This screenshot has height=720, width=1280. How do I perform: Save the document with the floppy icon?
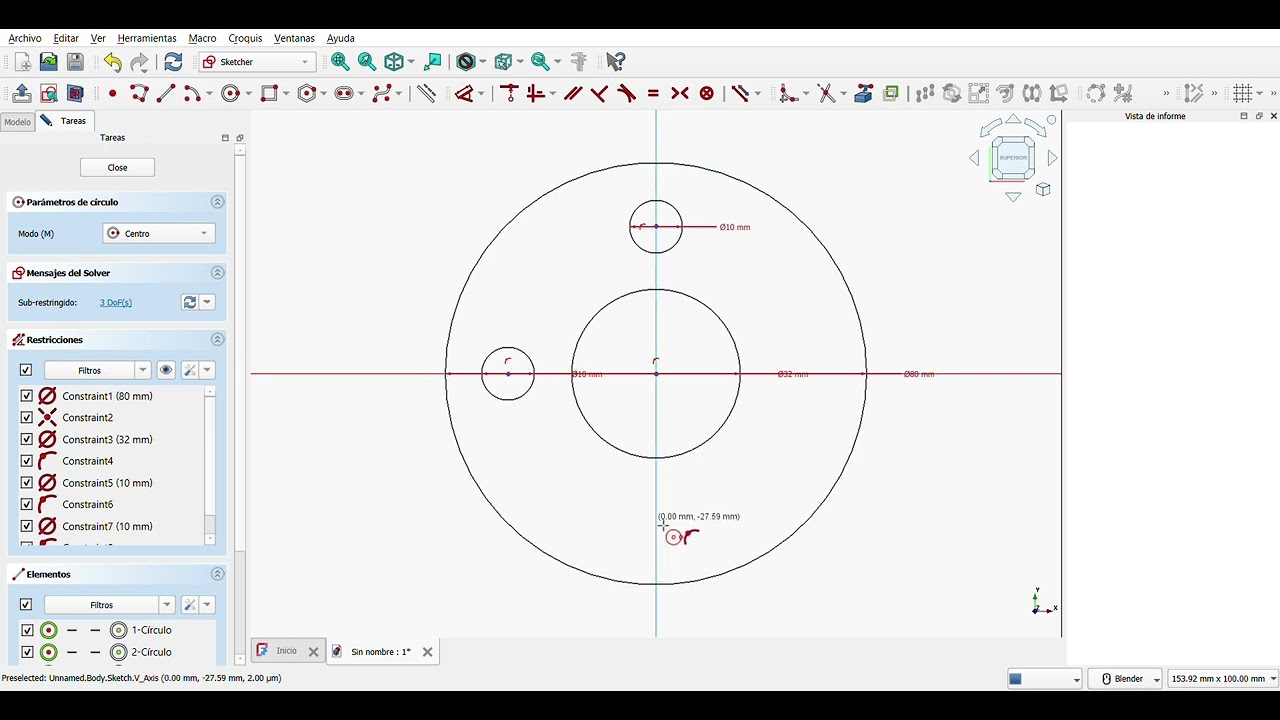(75, 62)
